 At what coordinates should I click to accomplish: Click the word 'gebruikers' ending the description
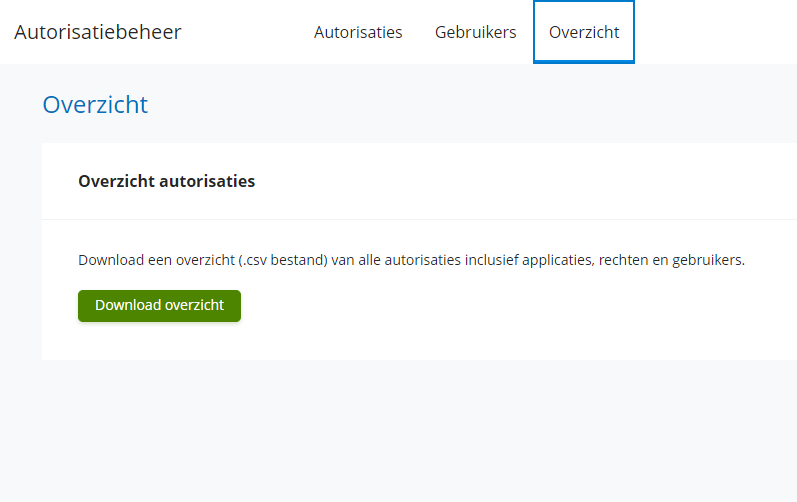[x=708, y=260]
